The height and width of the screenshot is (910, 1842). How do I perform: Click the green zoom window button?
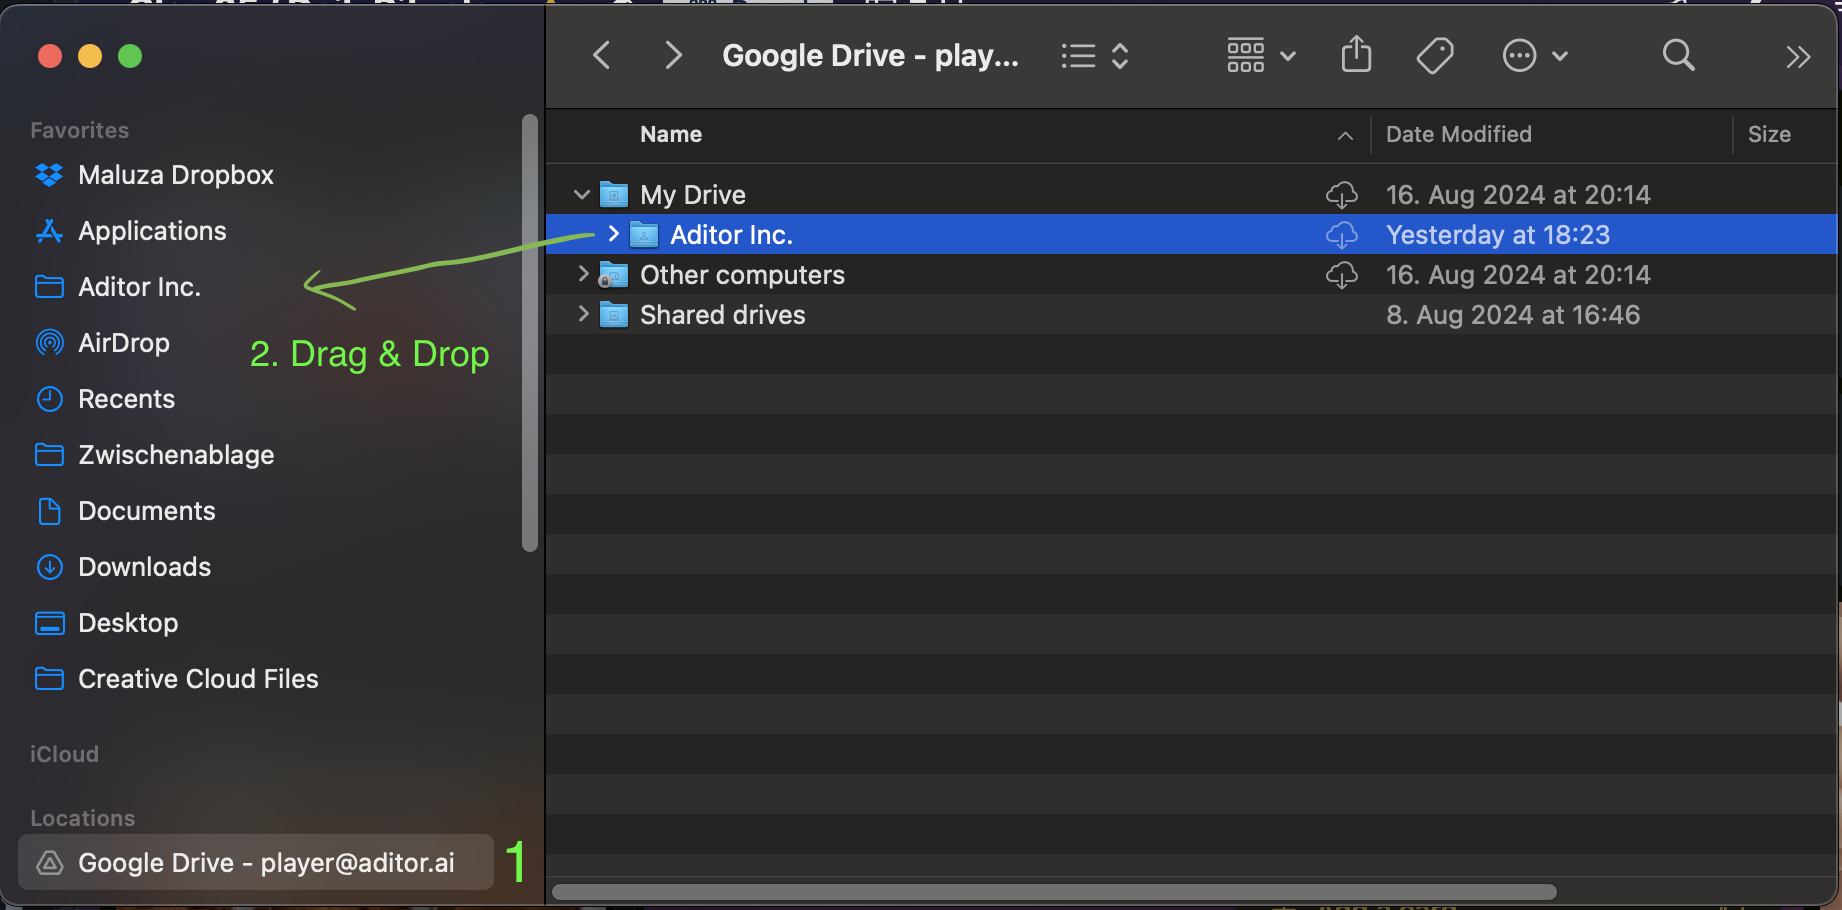pyautogui.click(x=130, y=56)
